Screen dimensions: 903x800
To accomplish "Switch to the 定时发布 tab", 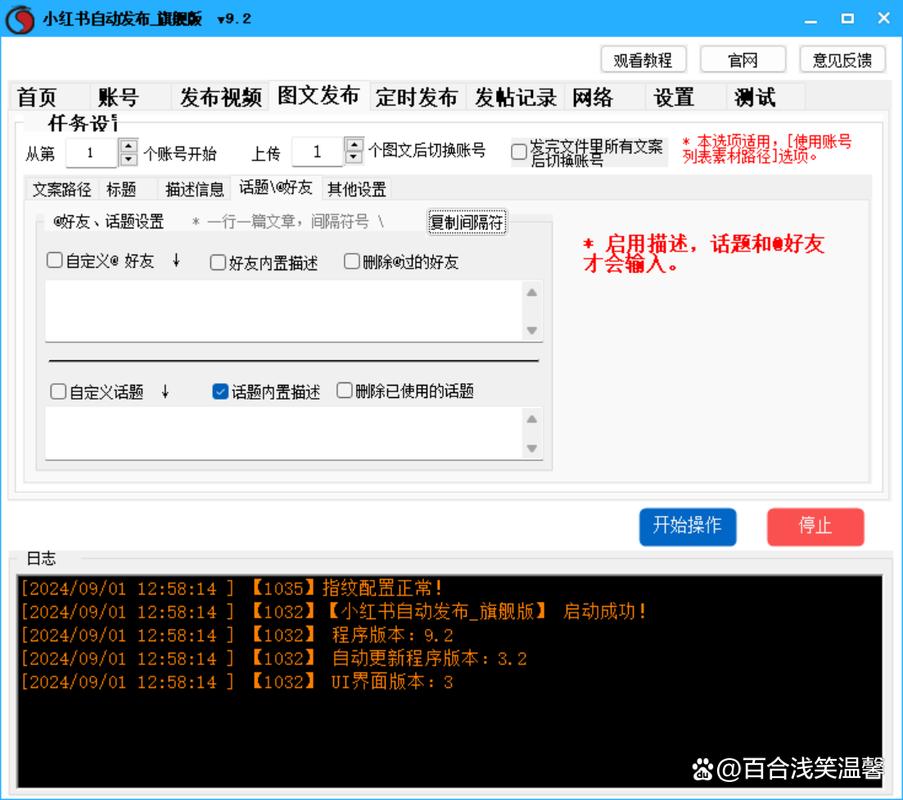I will [416, 97].
